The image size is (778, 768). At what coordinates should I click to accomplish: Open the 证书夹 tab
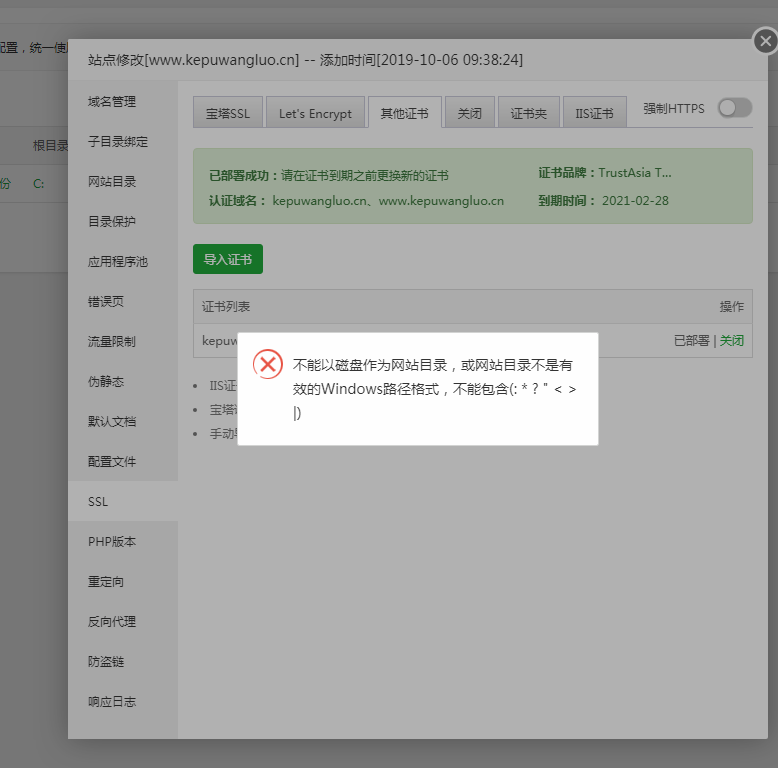coord(528,113)
